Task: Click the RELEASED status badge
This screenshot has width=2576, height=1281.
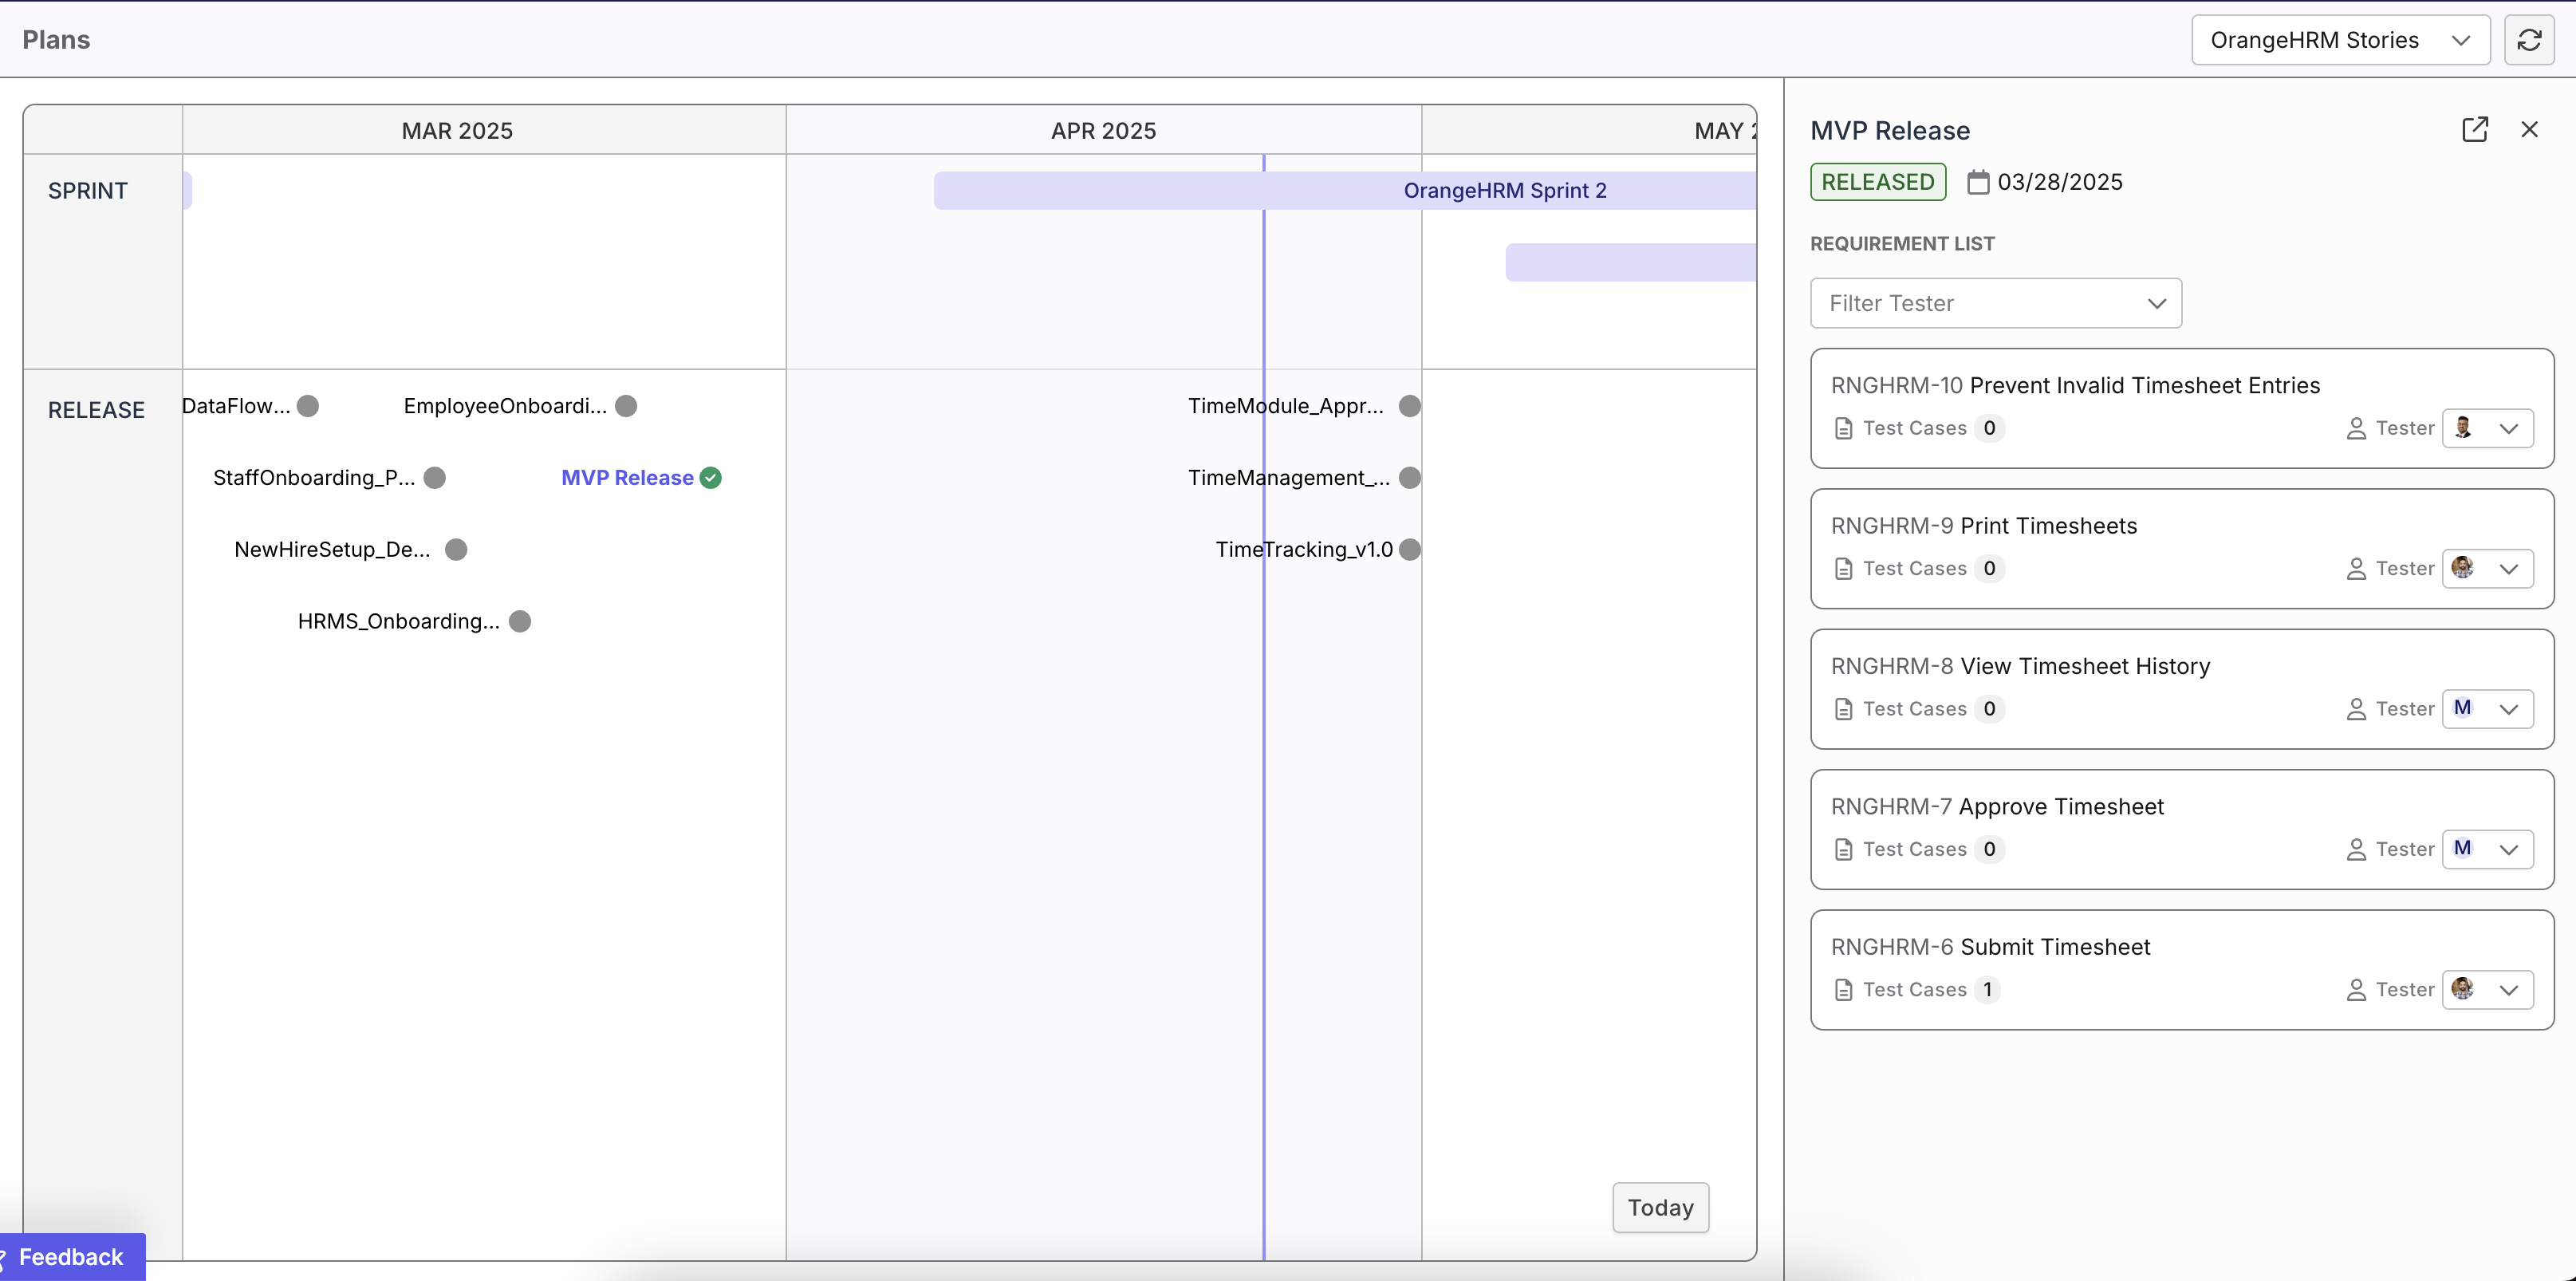Action: click(1877, 181)
